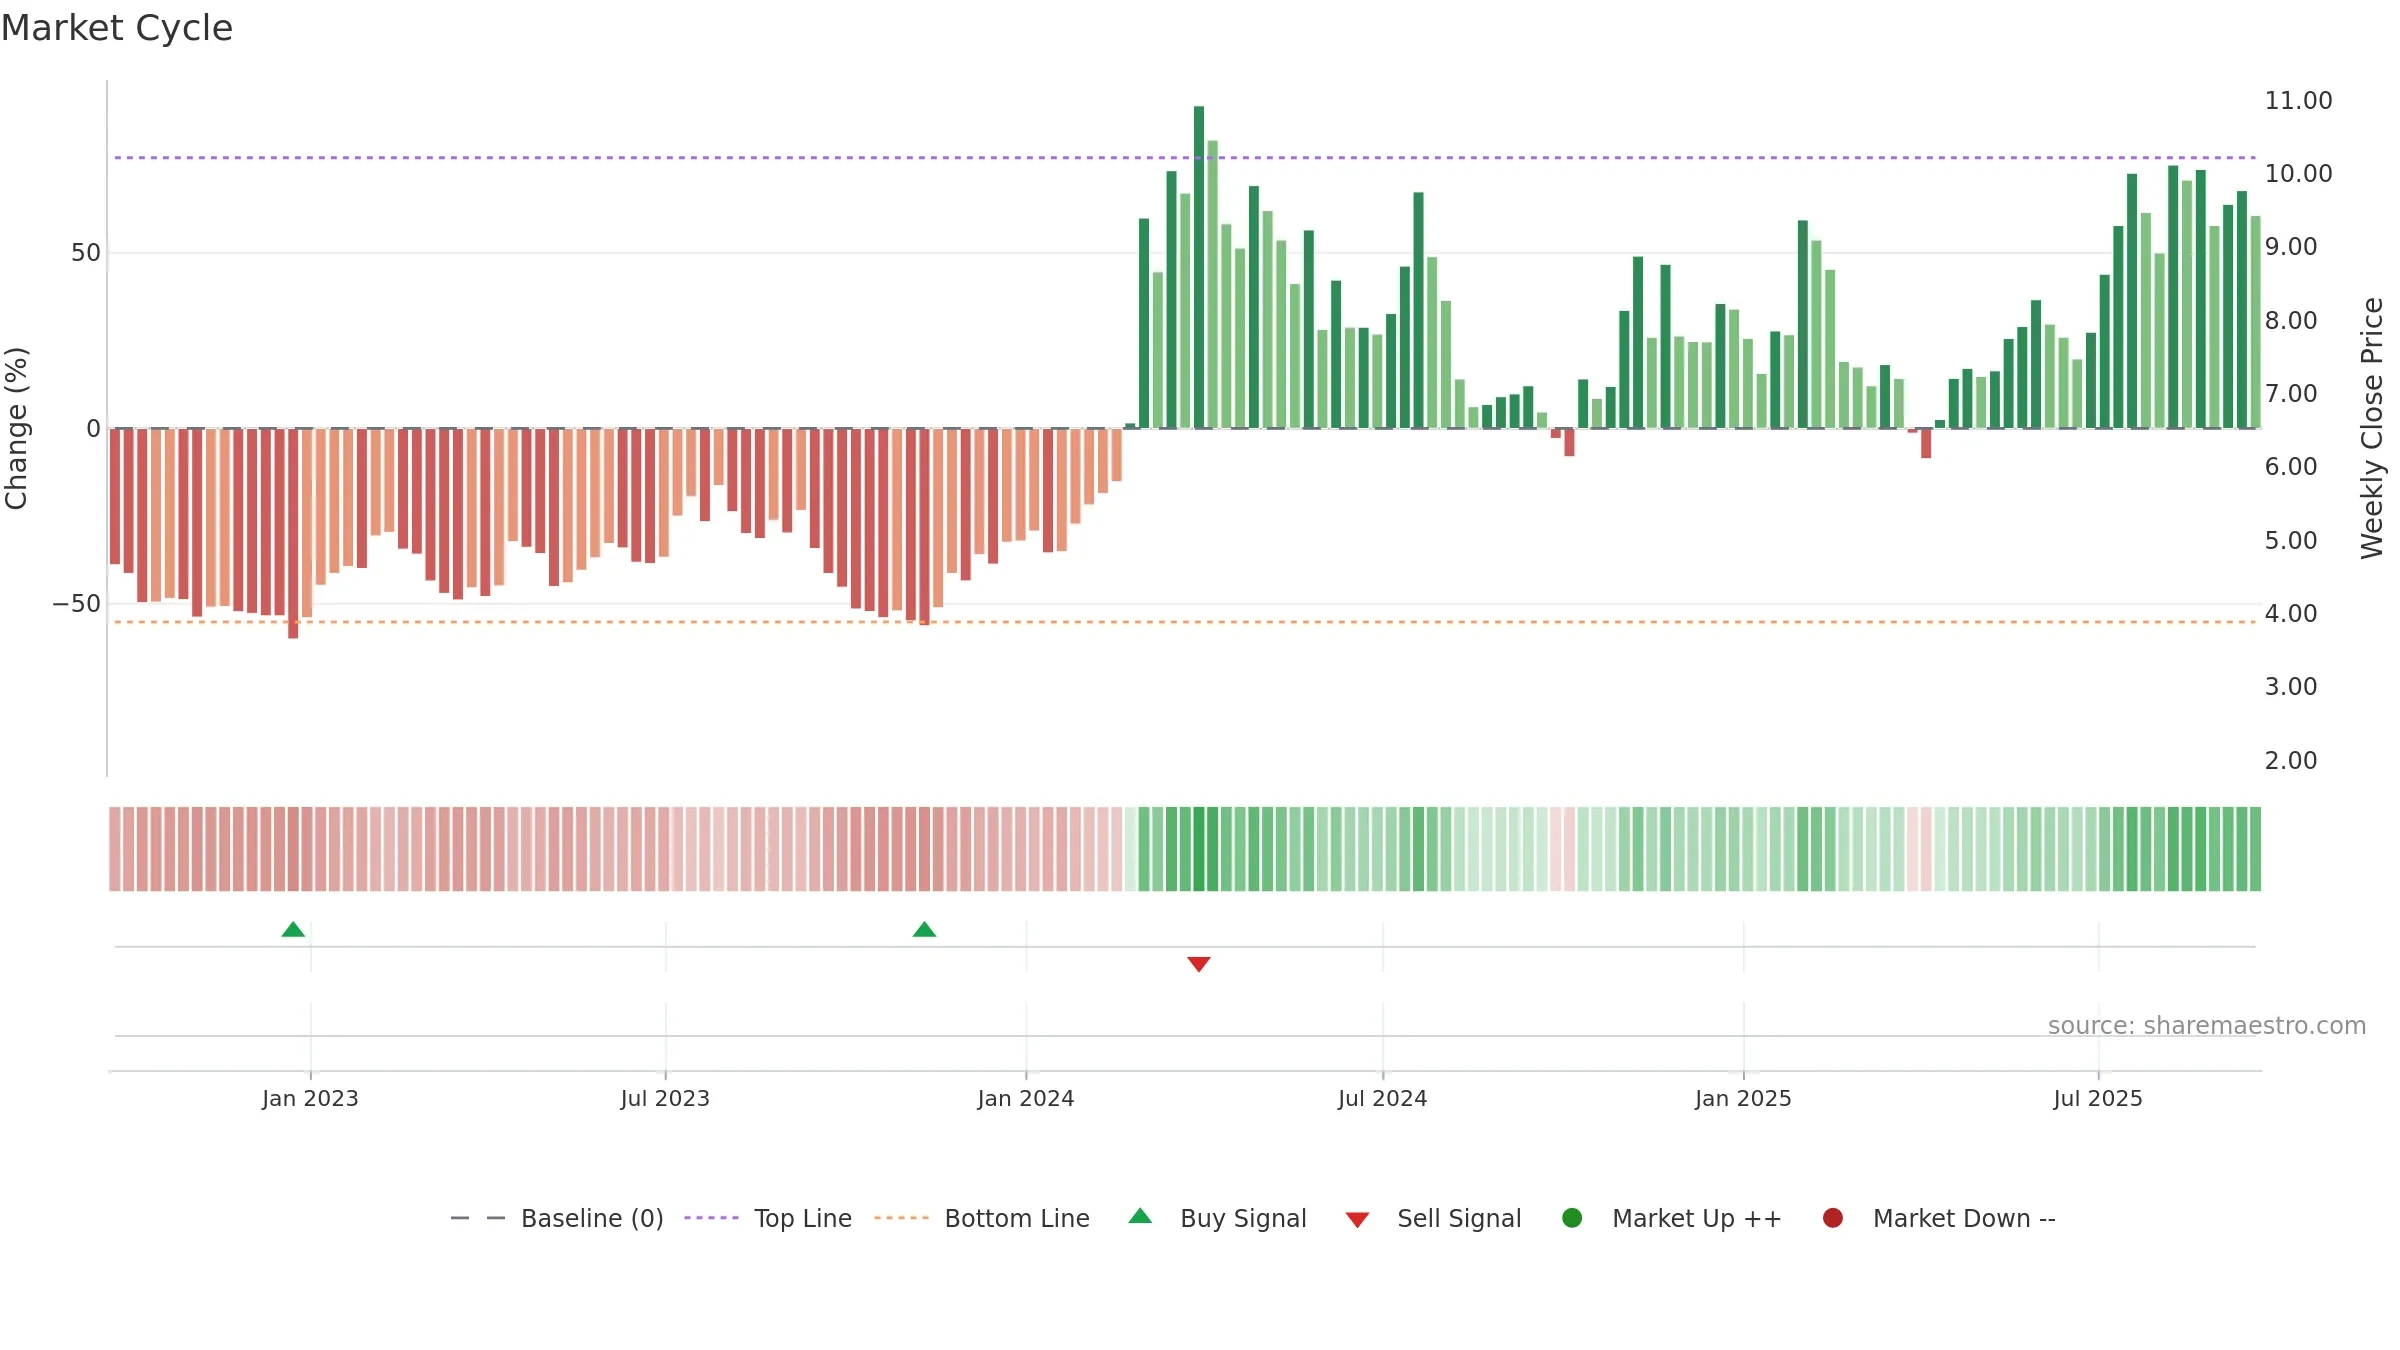This screenshot has width=2400, height=1350.
Task: Toggle the Market Down -- legend entry
Action: point(1938,1218)
